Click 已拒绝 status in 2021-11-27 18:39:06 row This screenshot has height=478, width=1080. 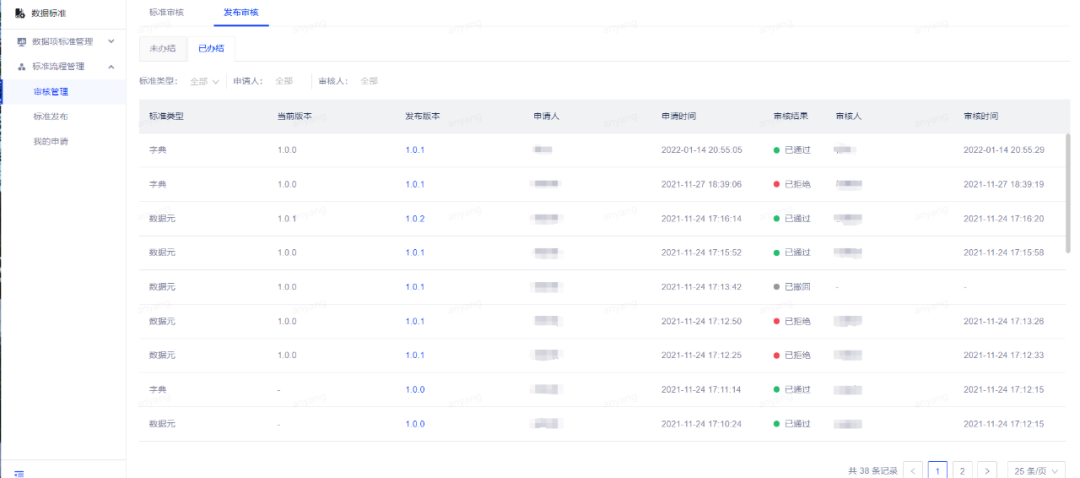click(798, 184)
